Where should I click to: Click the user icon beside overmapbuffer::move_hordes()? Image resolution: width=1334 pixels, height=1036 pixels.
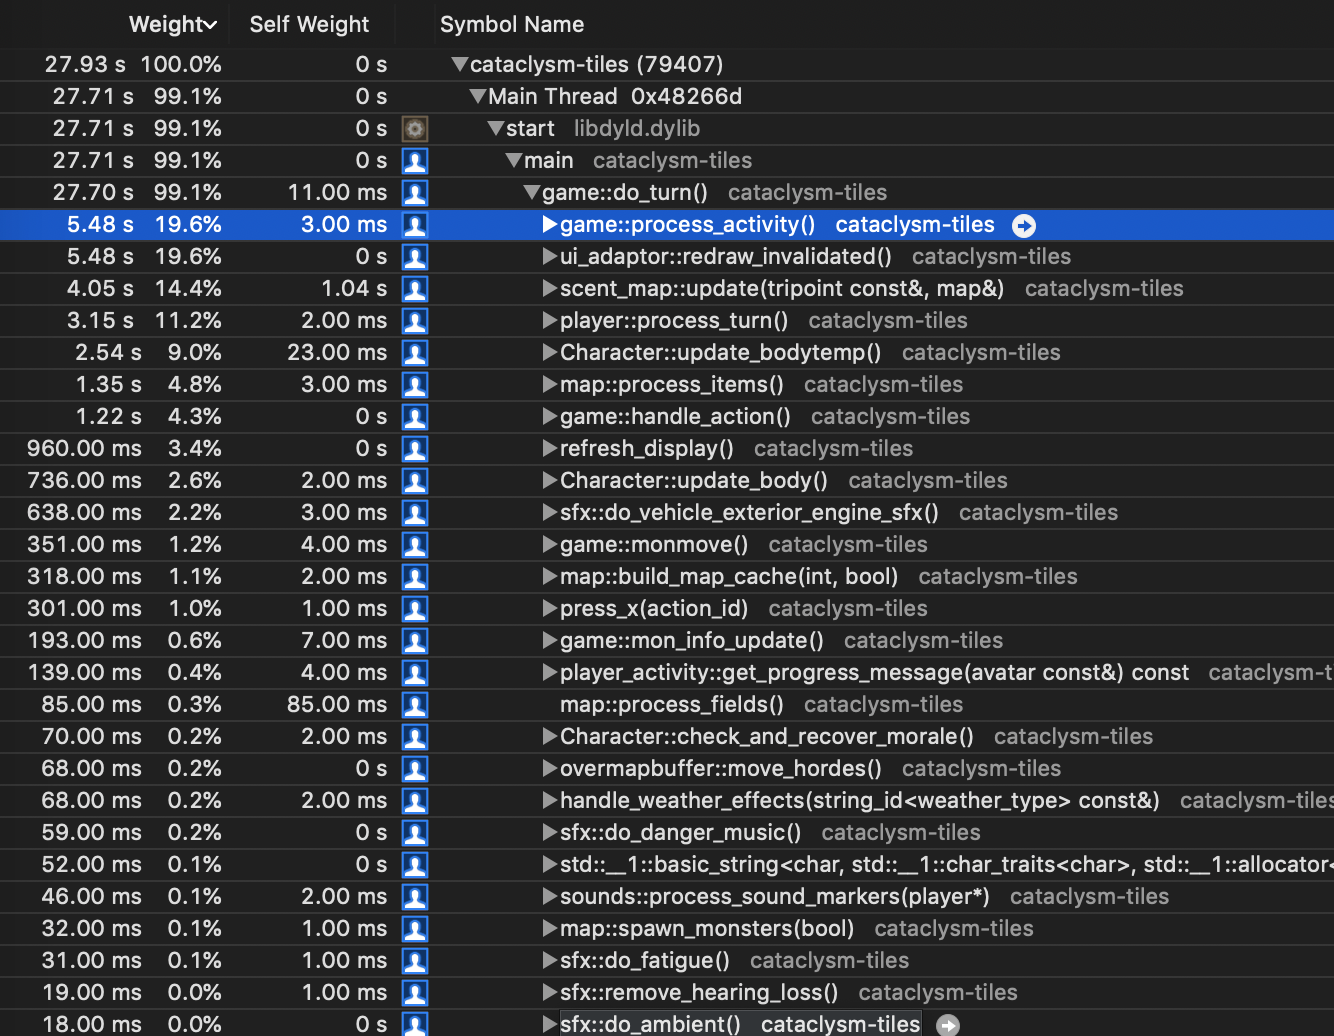click(x=415, y=769)
